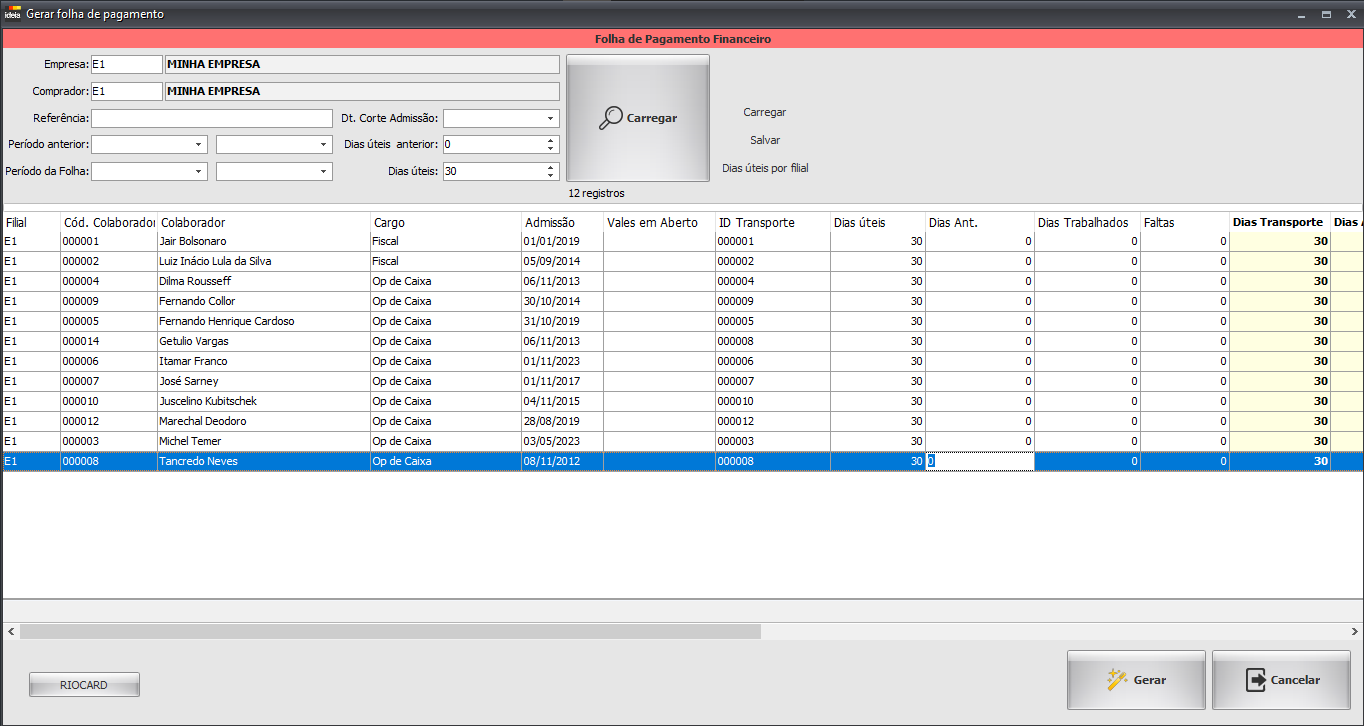Click the Carregar magnifier button
Screen dimensions: 1364x726
click(x=638, y=118)
